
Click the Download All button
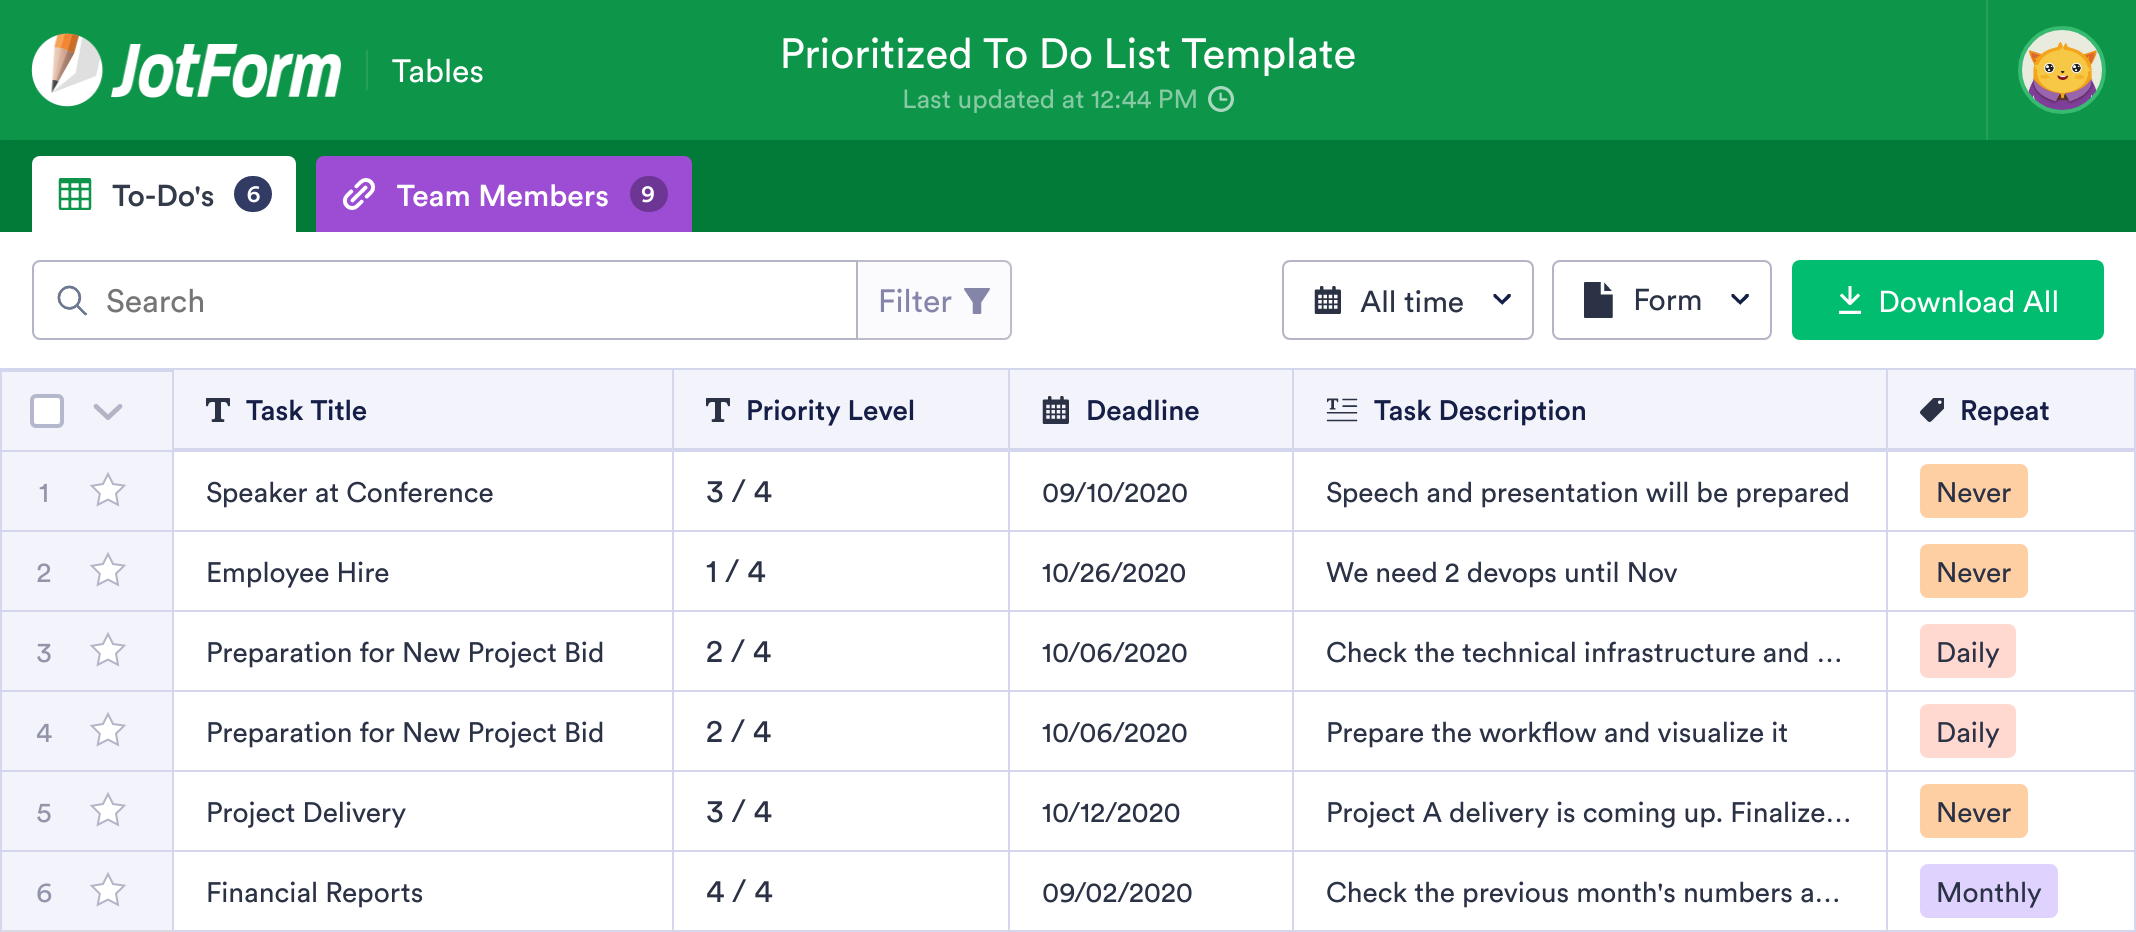click(x=1946, y=300)
